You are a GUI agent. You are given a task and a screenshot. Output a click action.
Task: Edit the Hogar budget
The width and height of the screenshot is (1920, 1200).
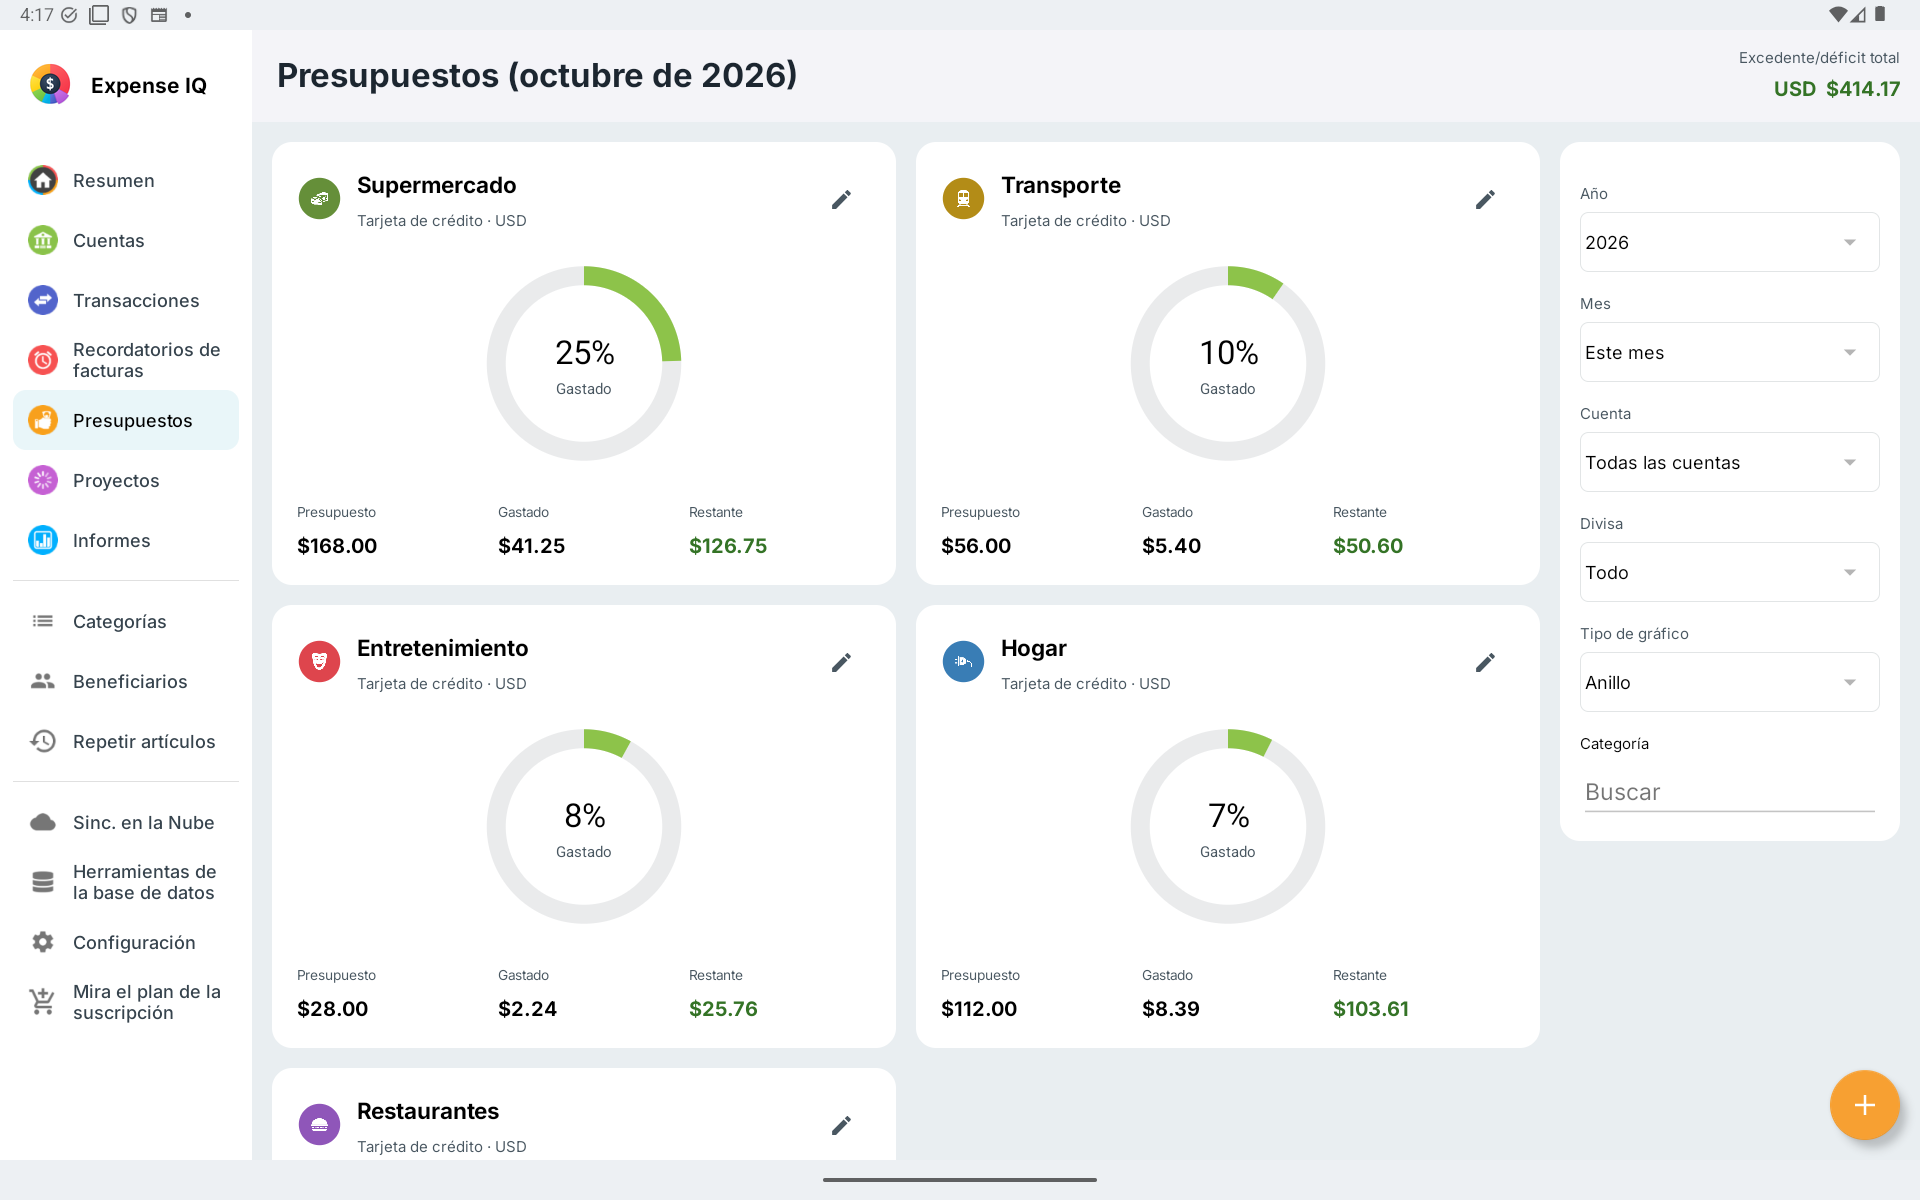coord(1485,663)
